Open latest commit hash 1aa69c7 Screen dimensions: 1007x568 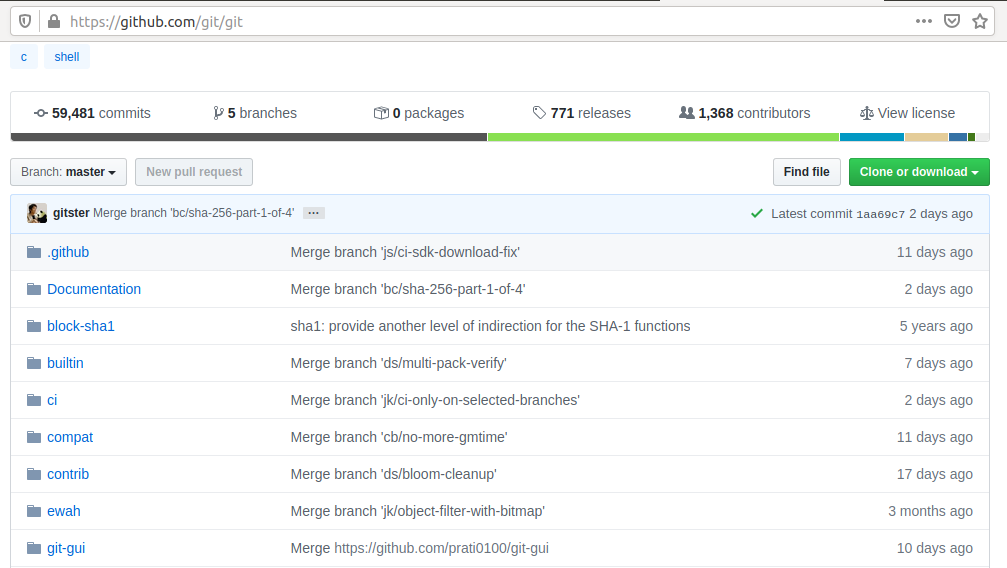(x=880, y=214)
